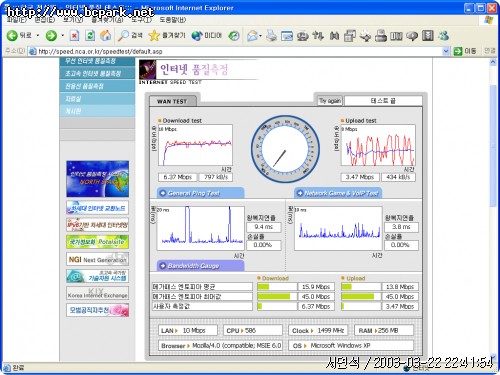The height and width of the screenshot is (375, 500).
Task: Open the Media (미디어) globe pane
Action: (x=207, y=35)
